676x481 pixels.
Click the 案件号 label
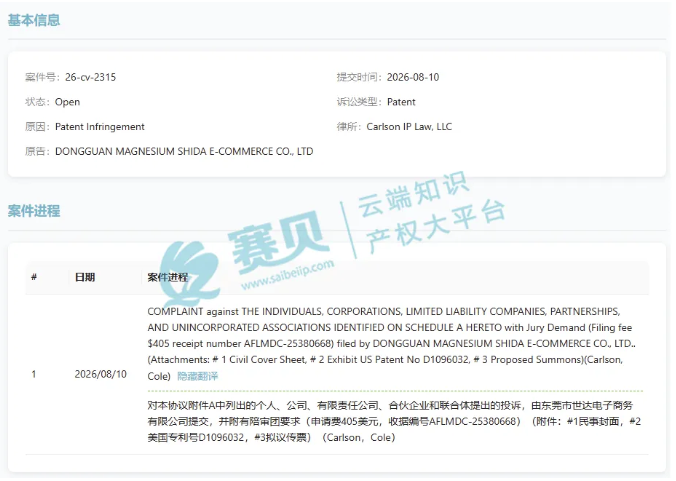click(x=40, y=77)
